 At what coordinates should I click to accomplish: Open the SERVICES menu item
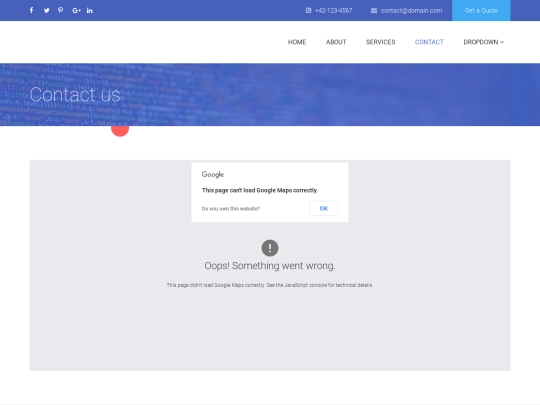[381, 42]
